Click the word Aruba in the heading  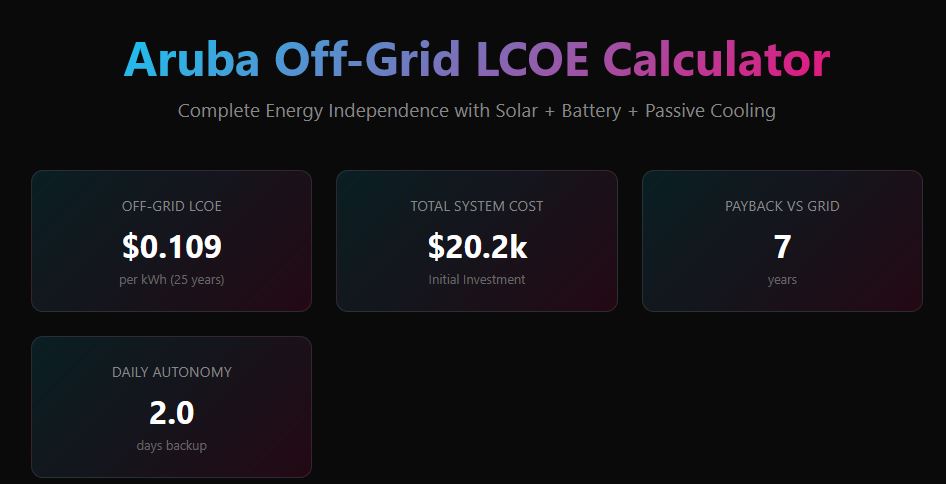tap(192, 59)
